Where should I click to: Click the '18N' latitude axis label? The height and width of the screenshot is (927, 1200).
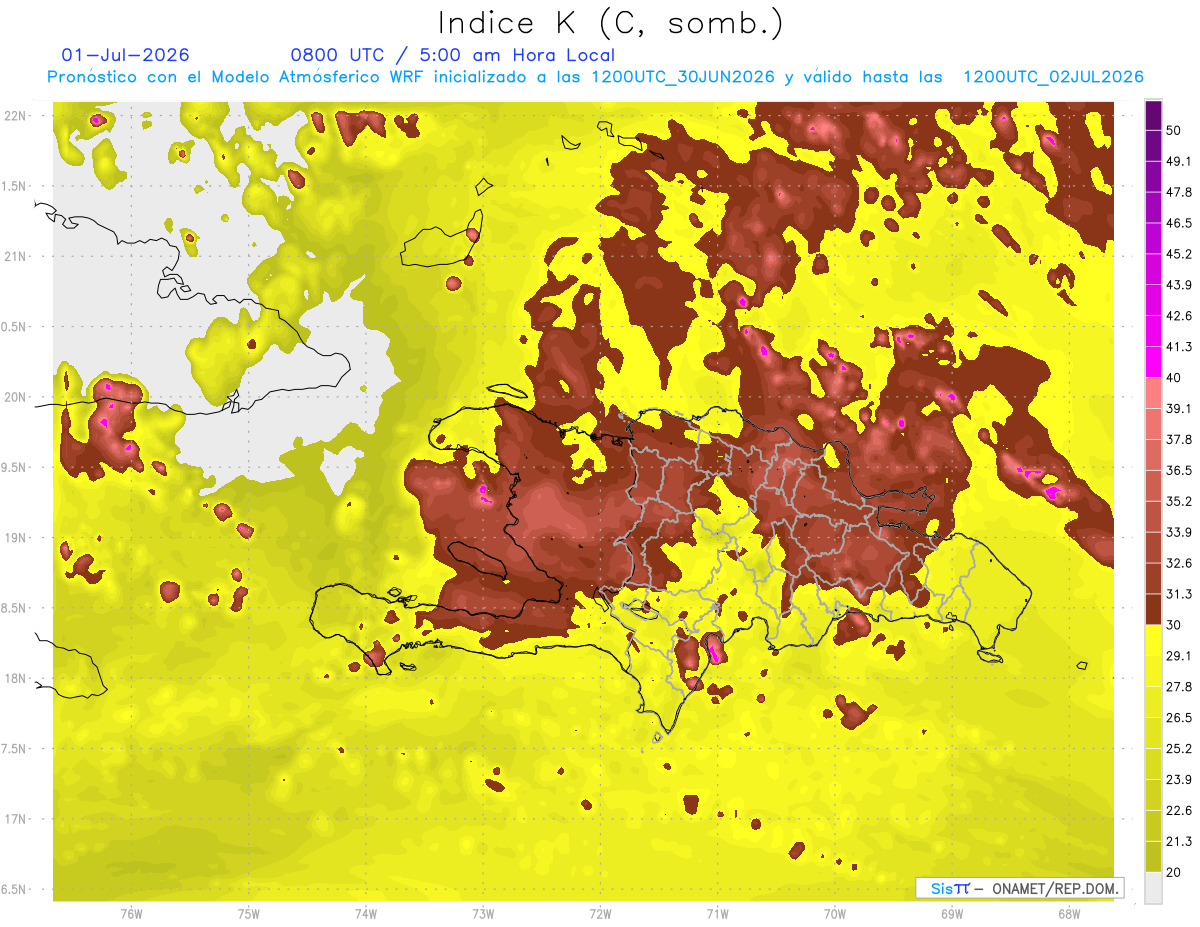[15, 678]
